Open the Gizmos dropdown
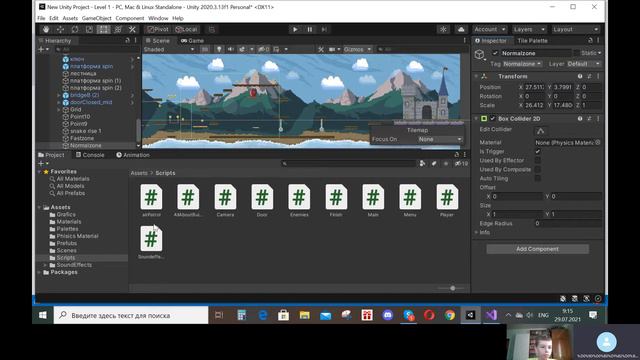This screenshot has height=360, width=640. click(x=358, y=49)
